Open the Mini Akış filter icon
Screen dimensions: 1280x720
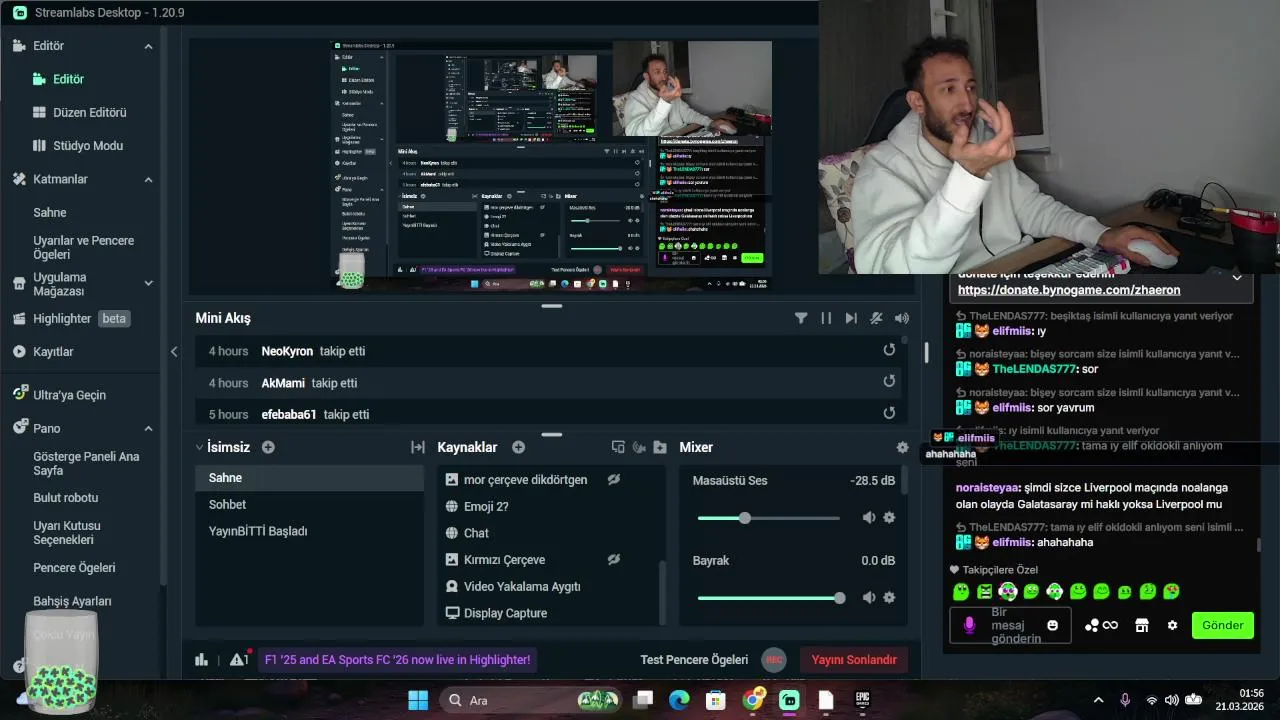[x=801, y=318]
